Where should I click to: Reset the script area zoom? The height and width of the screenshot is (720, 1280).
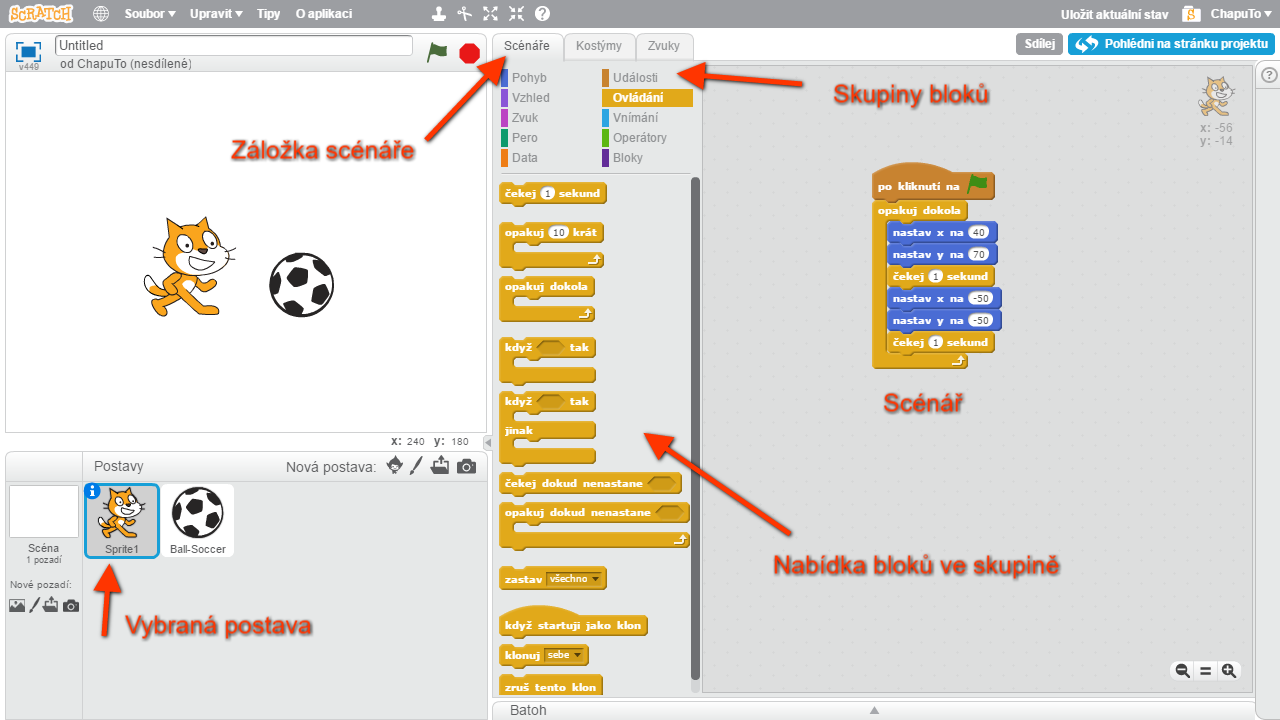[x=1206, y=671]
